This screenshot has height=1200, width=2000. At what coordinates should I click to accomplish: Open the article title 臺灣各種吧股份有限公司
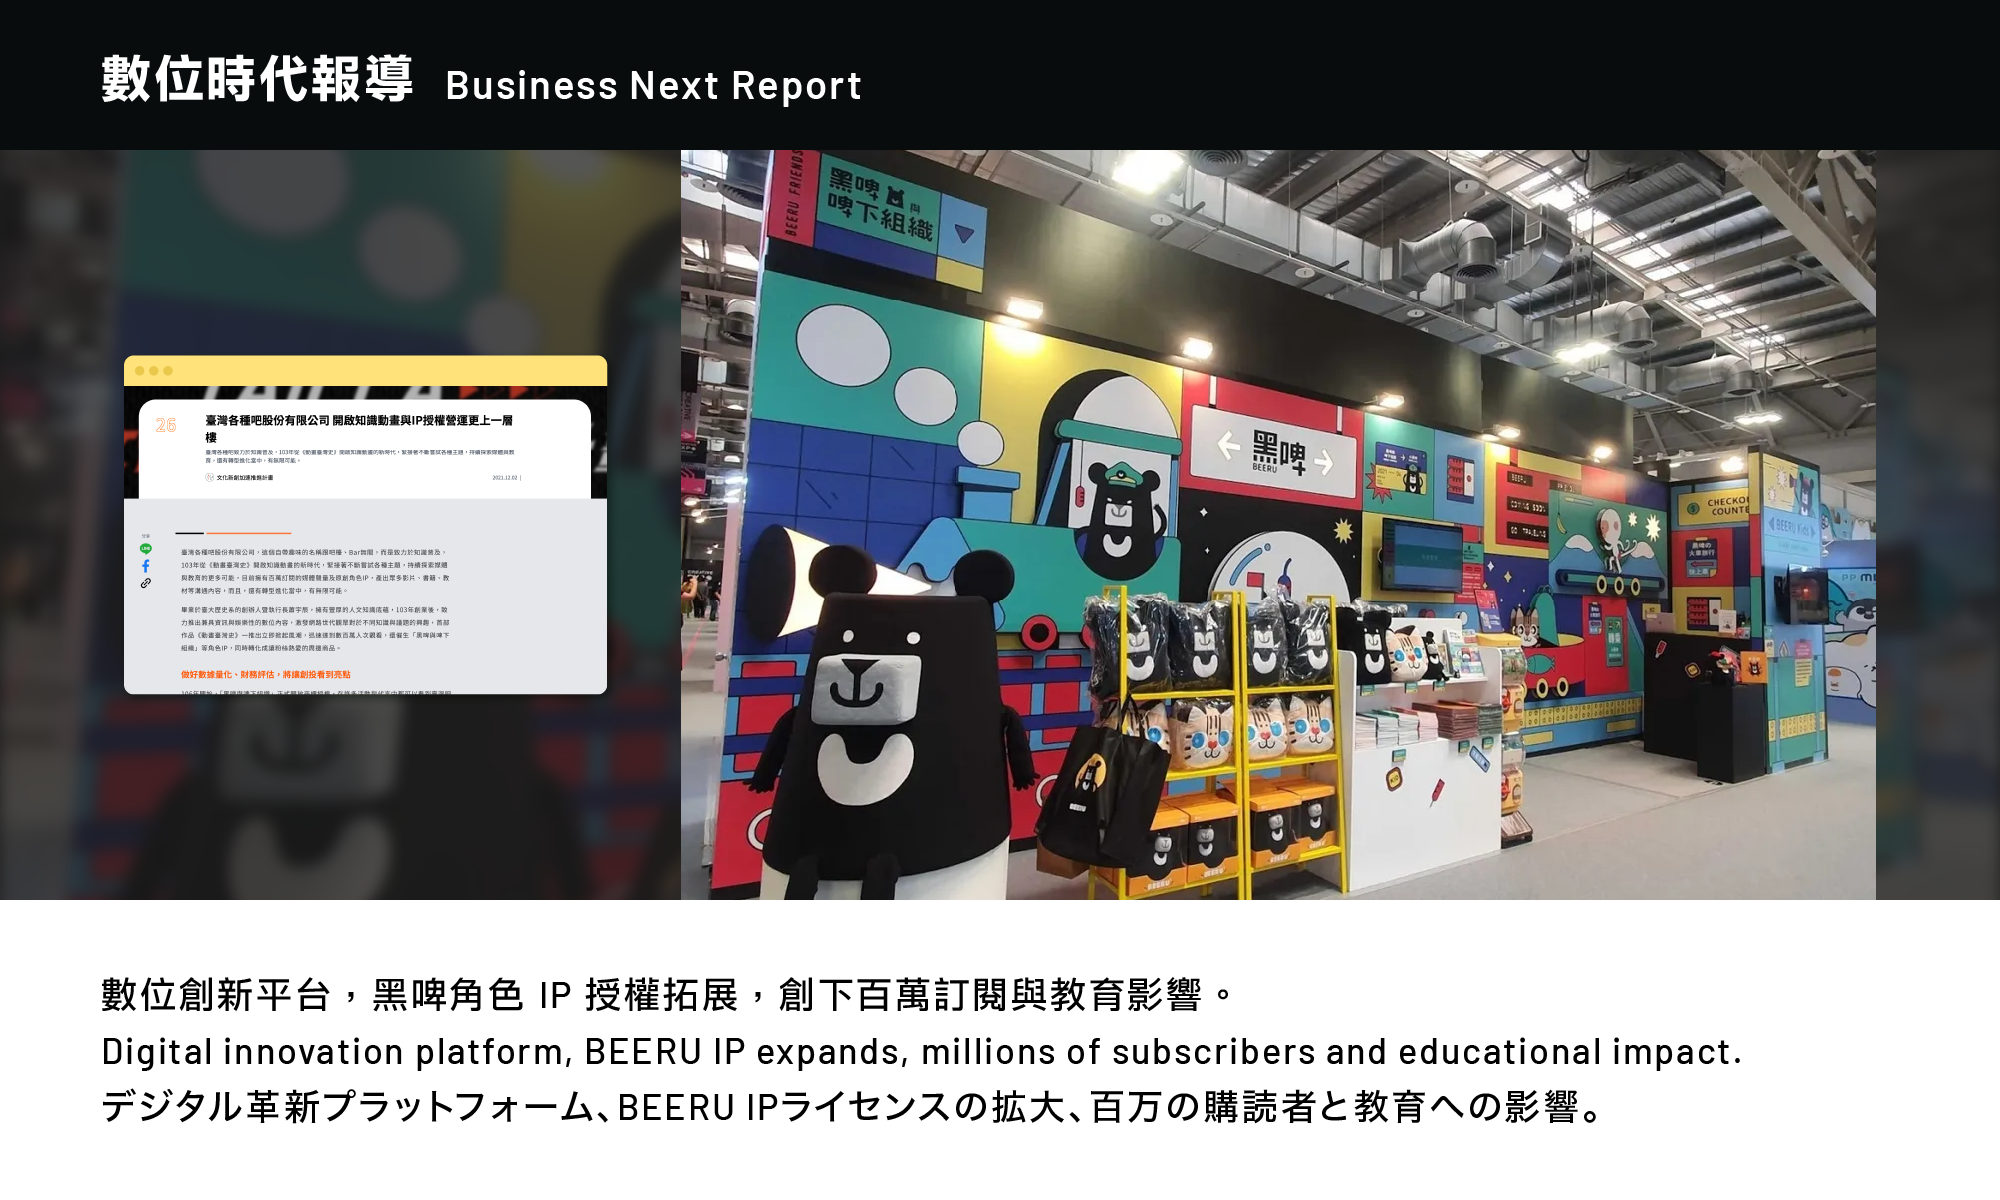358,421
